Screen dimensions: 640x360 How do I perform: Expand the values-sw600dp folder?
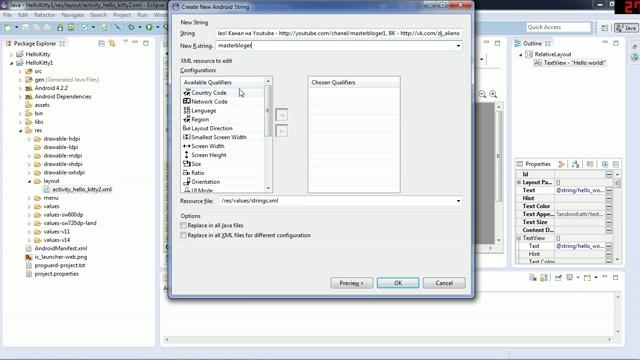[29, 215]
